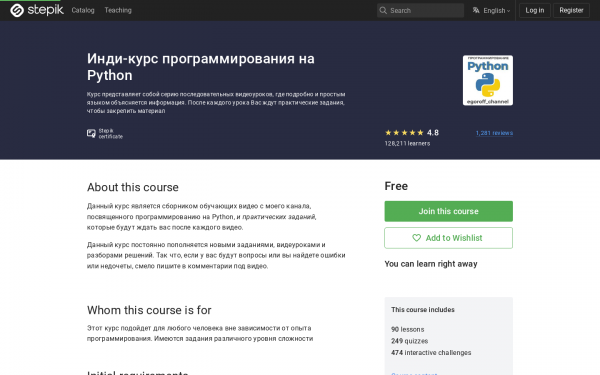Click the Stepik certificate icon
600x375 pixels.
click(x=91, y=134)
